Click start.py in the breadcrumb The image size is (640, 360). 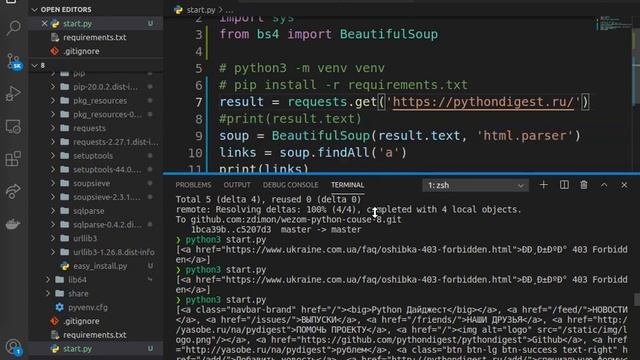(201, 9)
